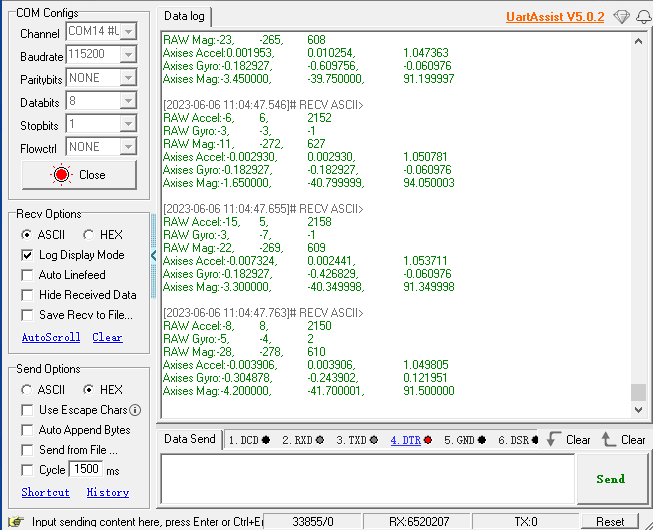Click the red Close port indicator icon

click(x=61, y=175)
